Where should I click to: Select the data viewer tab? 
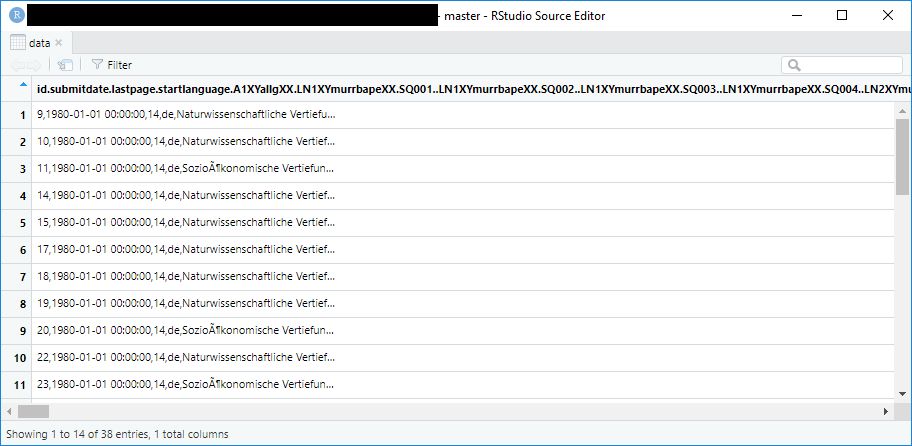(x=37, y=43)
